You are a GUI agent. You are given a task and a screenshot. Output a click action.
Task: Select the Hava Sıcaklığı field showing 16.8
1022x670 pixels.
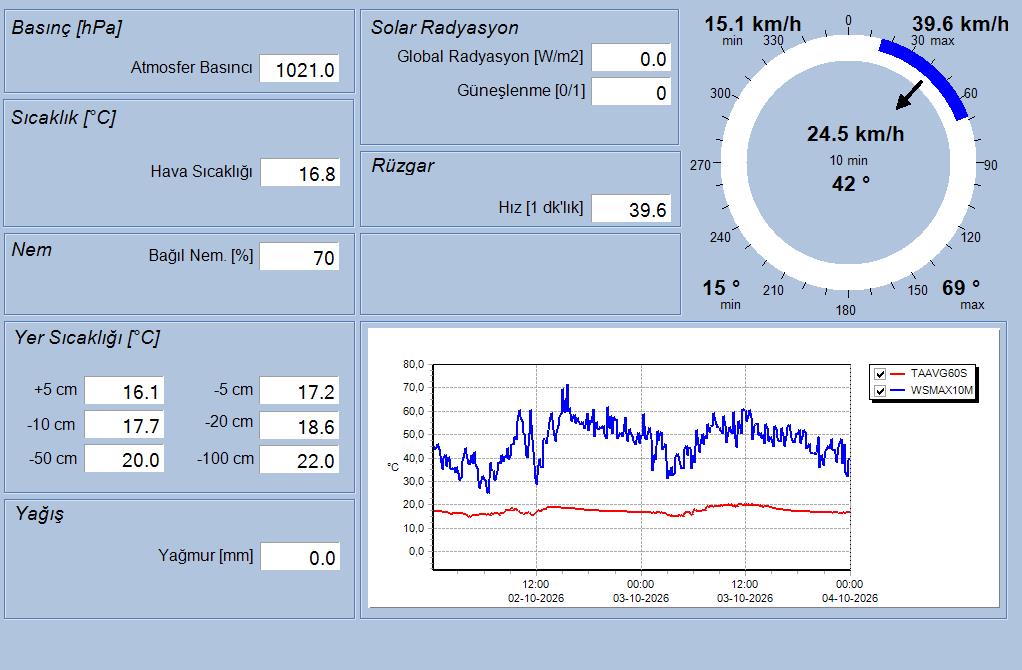(x=300, y=173)
